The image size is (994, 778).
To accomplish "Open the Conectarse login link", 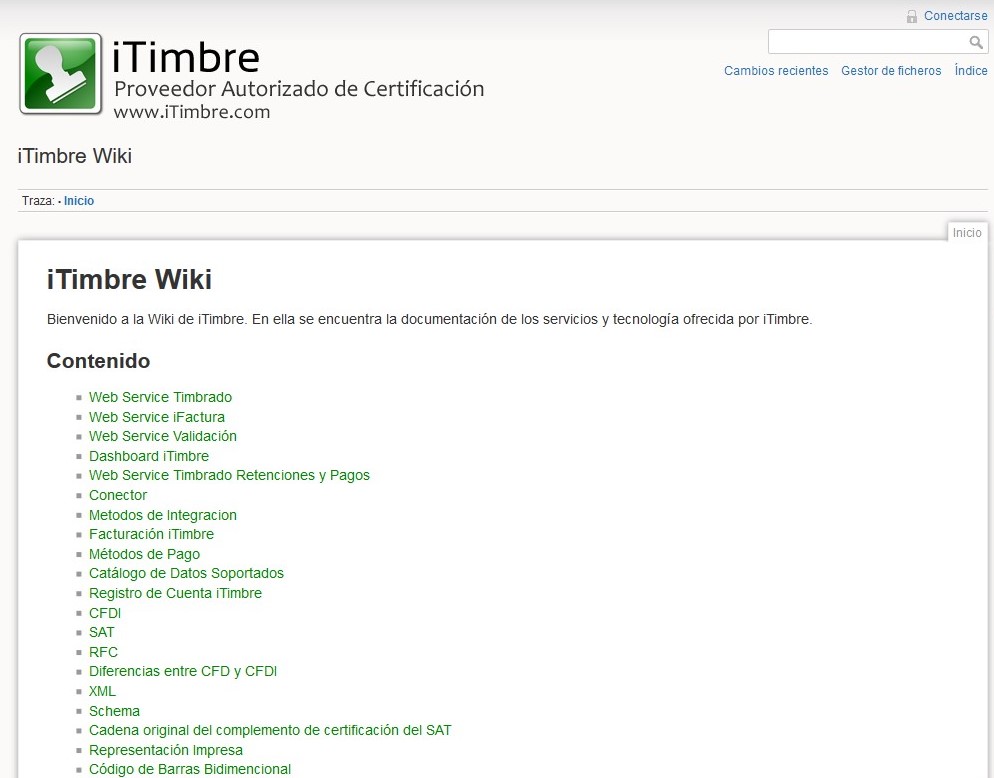I will (955, 16).
